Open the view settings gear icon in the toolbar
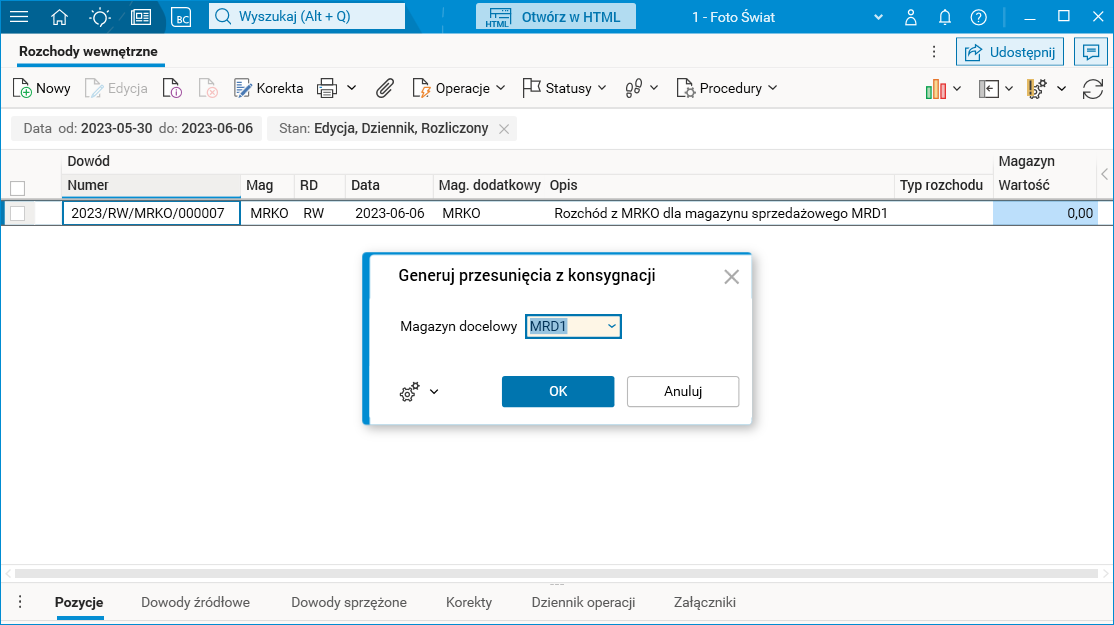Viewport: 1114px width, 625px height. (x=1037, y=88)
